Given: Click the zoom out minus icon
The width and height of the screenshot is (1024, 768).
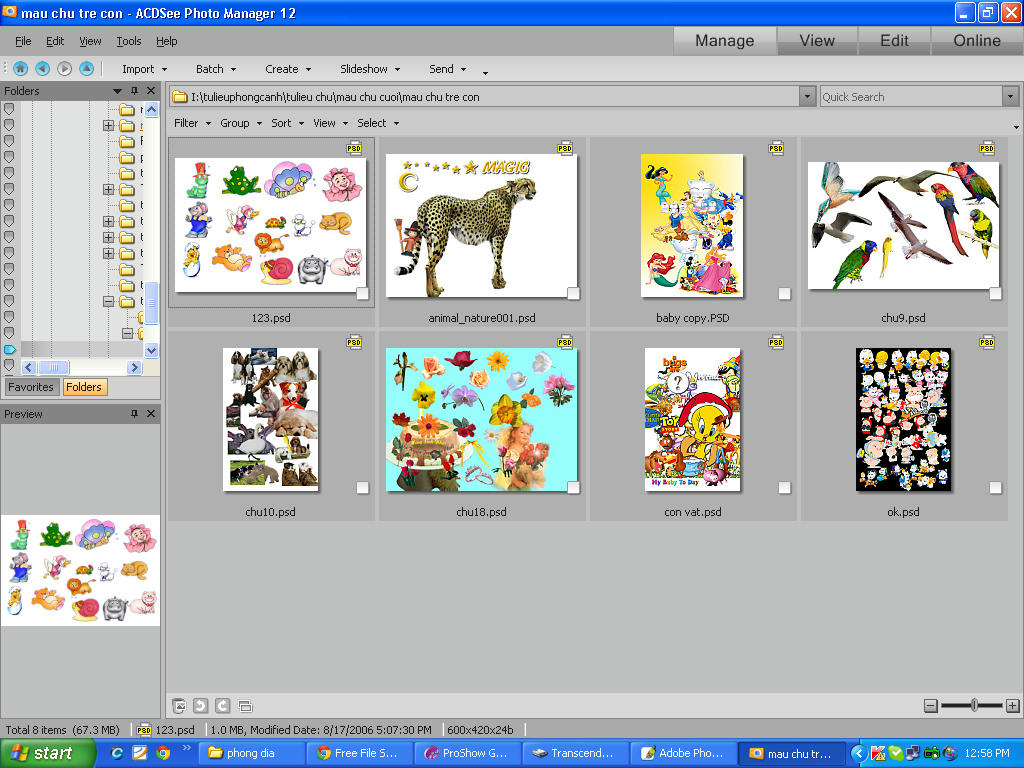Looking at the screenshot, I should (x=931, y=705).
